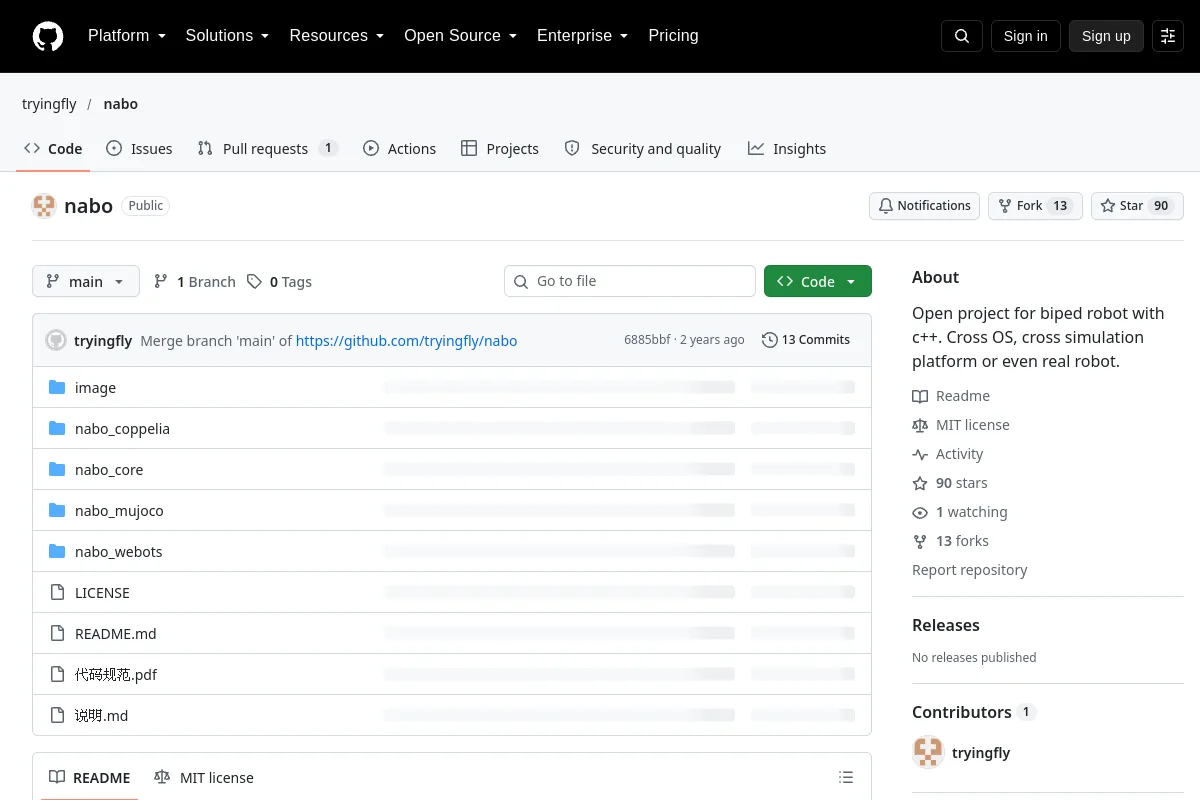The image size is (1200, 800).
Task: Fork the repository with Fork button
Action: coord(1035,206)
